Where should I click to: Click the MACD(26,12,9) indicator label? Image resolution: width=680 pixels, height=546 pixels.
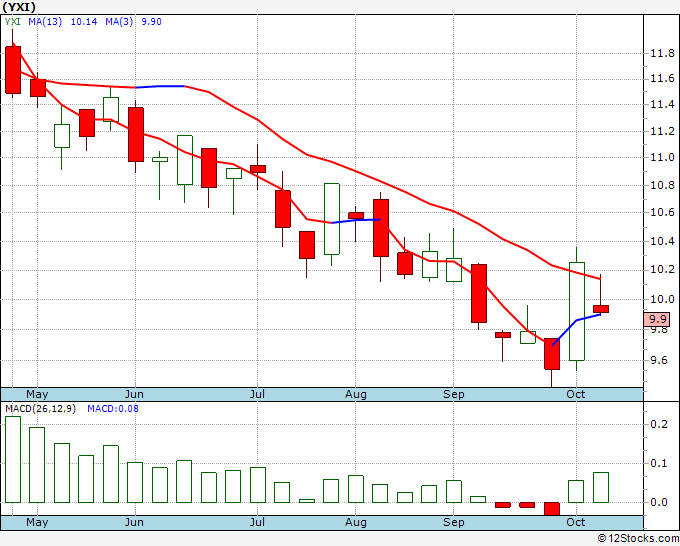click(x=41, y=409)
